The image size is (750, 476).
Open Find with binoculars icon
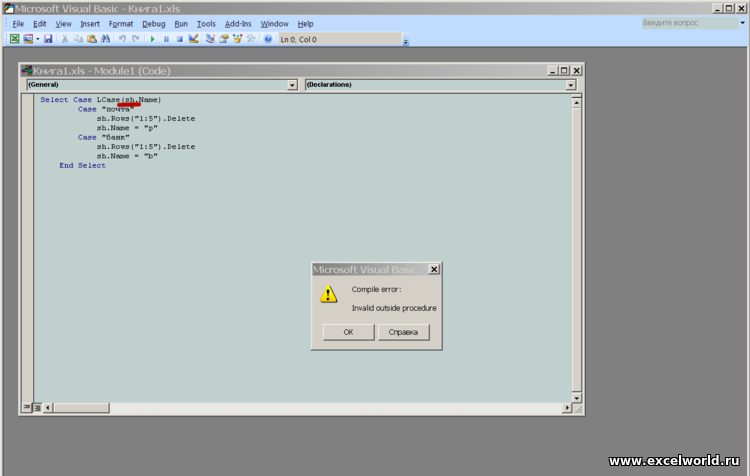tap(105, 39)
